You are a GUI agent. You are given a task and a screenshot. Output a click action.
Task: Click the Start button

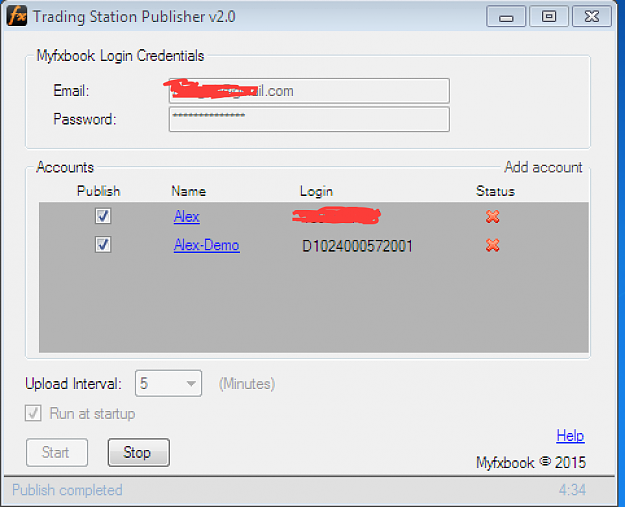(x=57, y=452)
